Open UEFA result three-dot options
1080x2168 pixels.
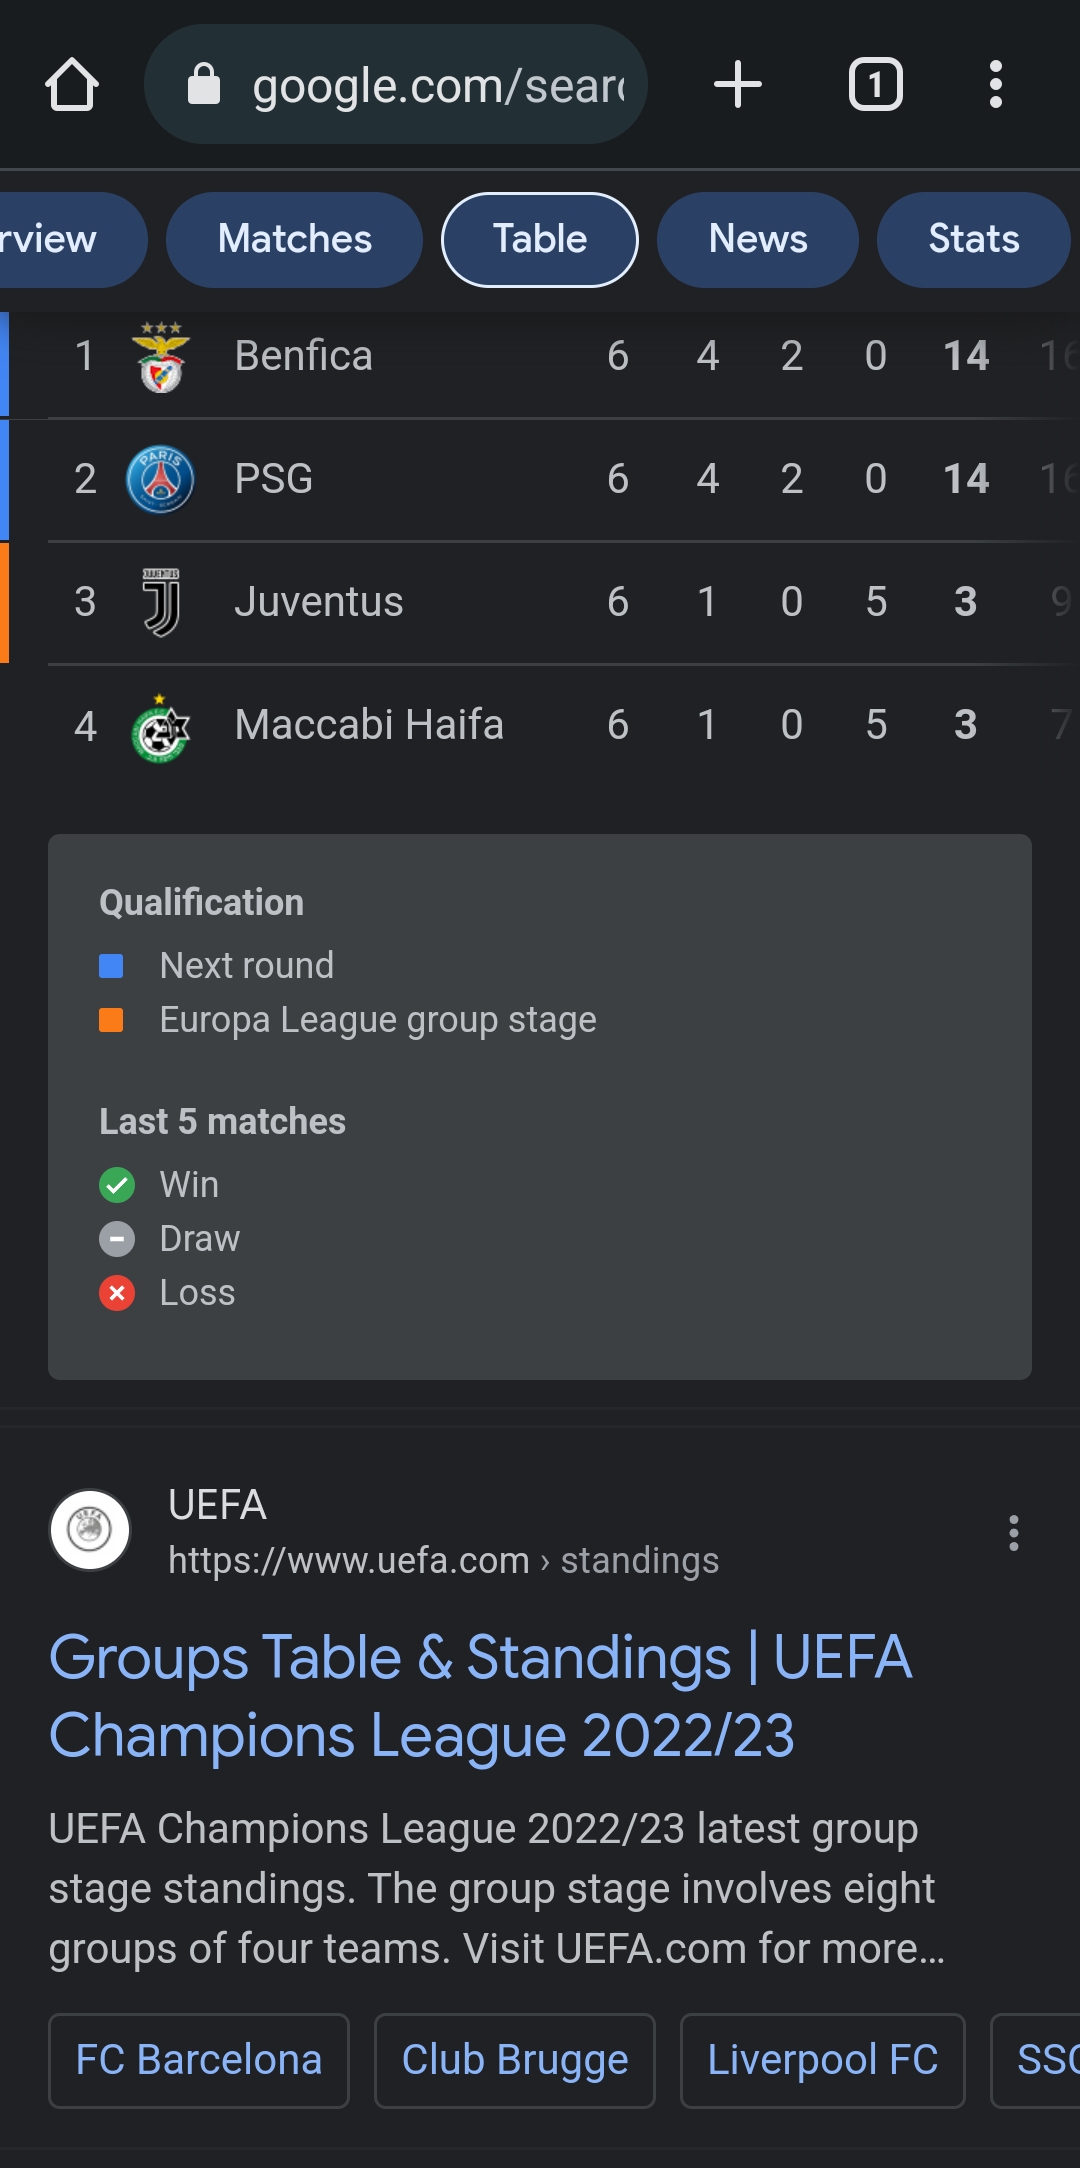(1014, 1533)
